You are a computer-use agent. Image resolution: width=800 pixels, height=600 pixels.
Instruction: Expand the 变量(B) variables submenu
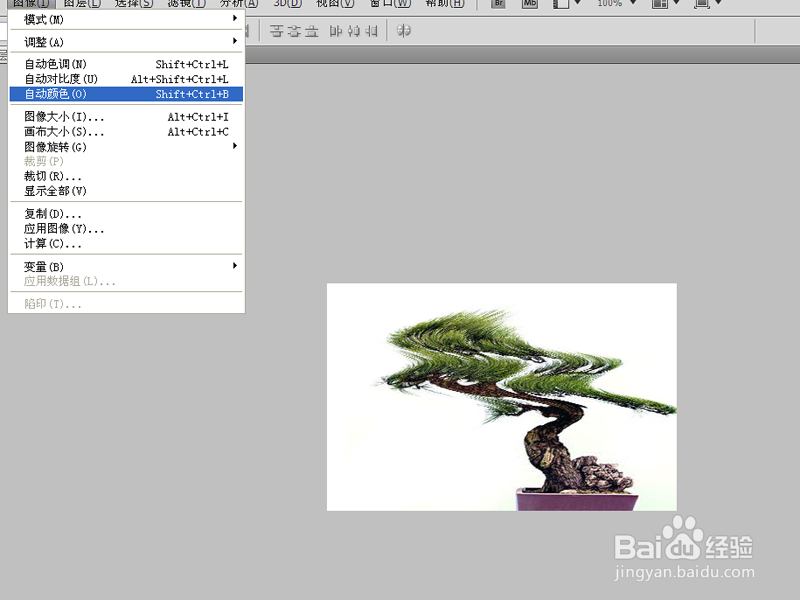click(x=126, y=266)
